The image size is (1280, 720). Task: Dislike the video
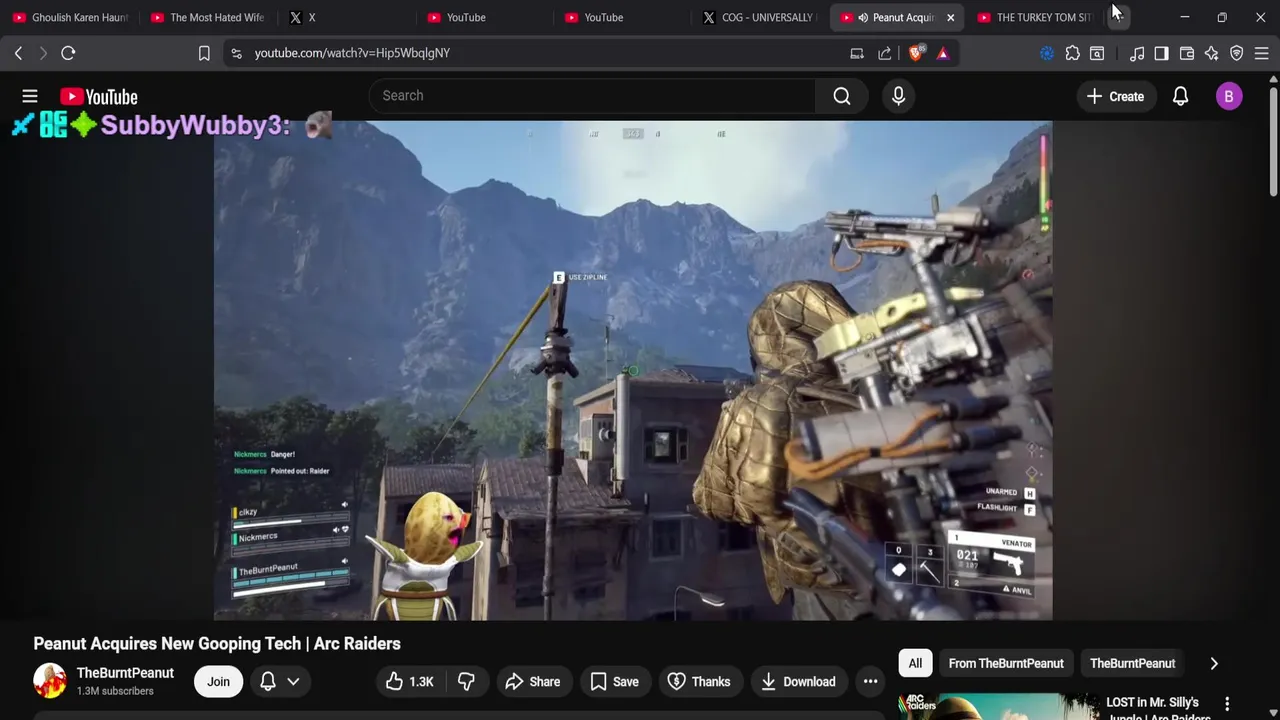point(466,682)
